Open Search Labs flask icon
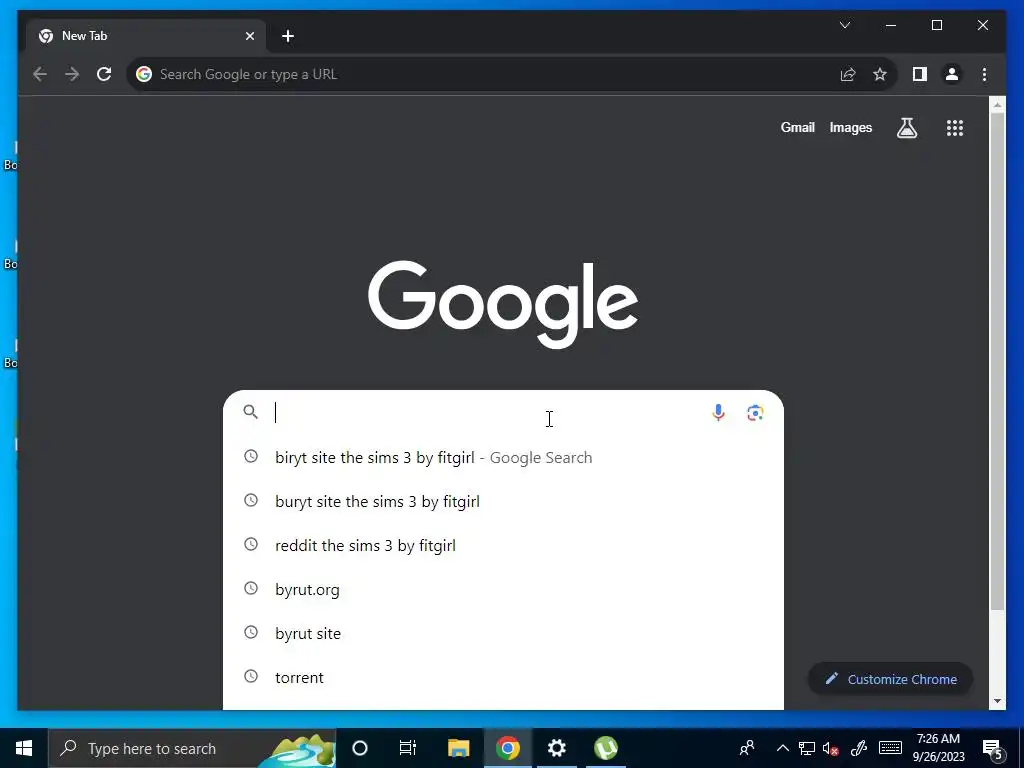The image size is (1024, 768). [x=906, y=128]
